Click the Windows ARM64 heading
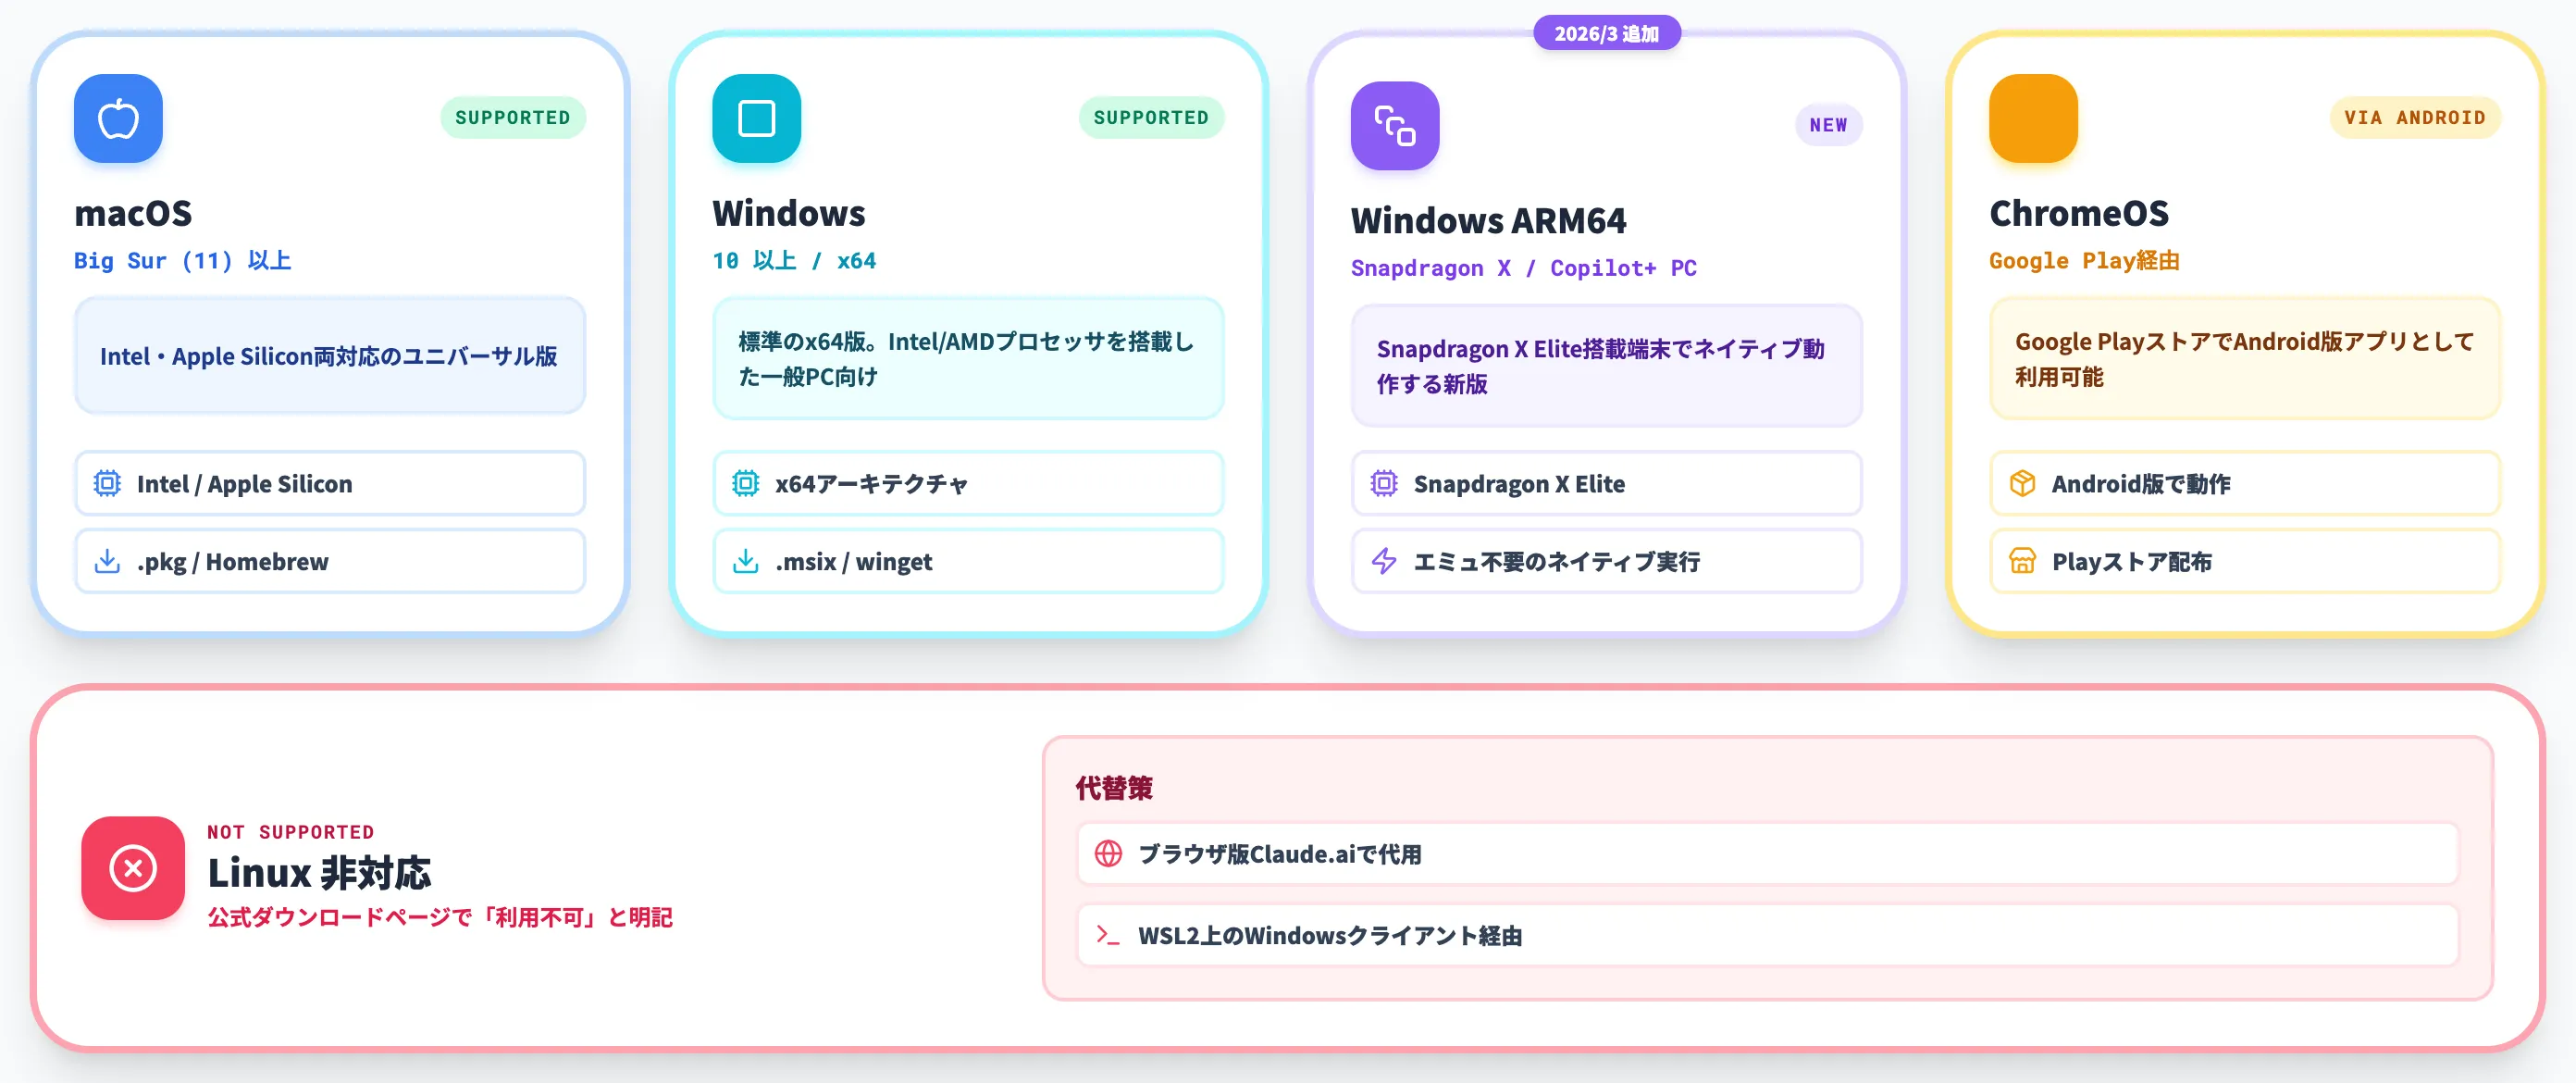The image size is (2576, 1083). pos(1488,221)
